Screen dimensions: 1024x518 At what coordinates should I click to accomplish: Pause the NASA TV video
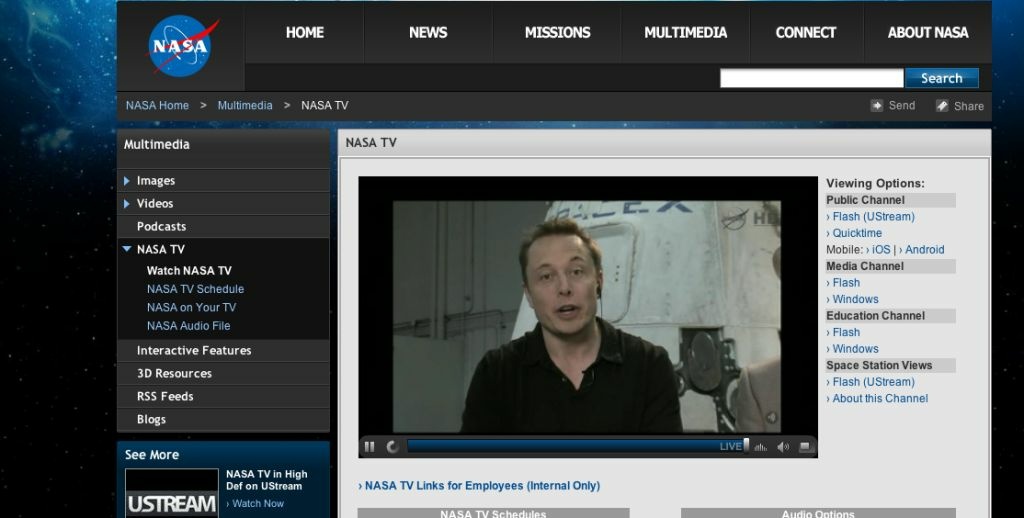(x=370, y=447)
